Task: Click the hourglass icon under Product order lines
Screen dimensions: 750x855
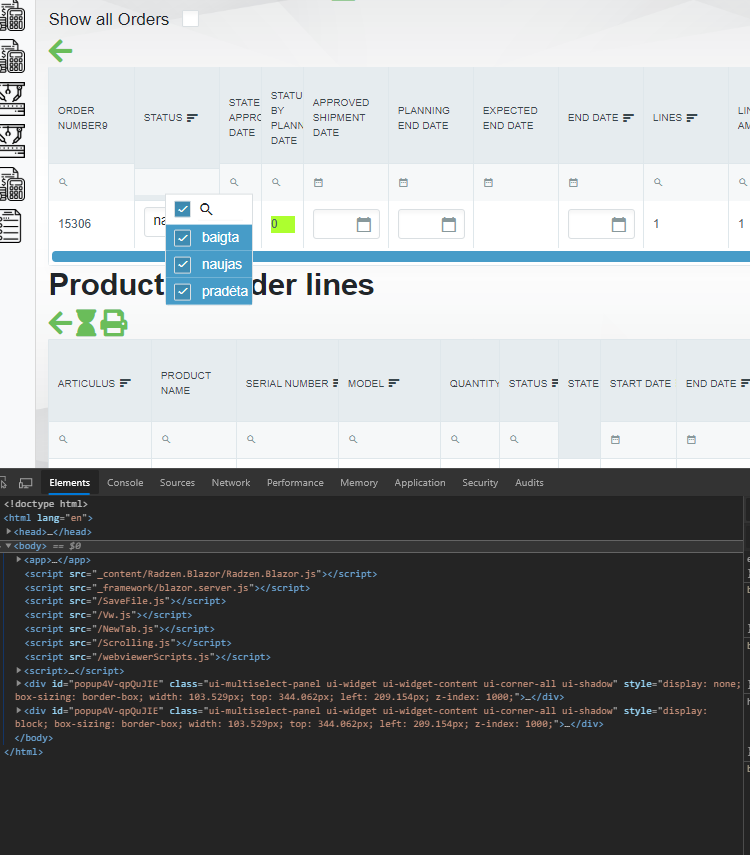Action: (x=87, y=322)
